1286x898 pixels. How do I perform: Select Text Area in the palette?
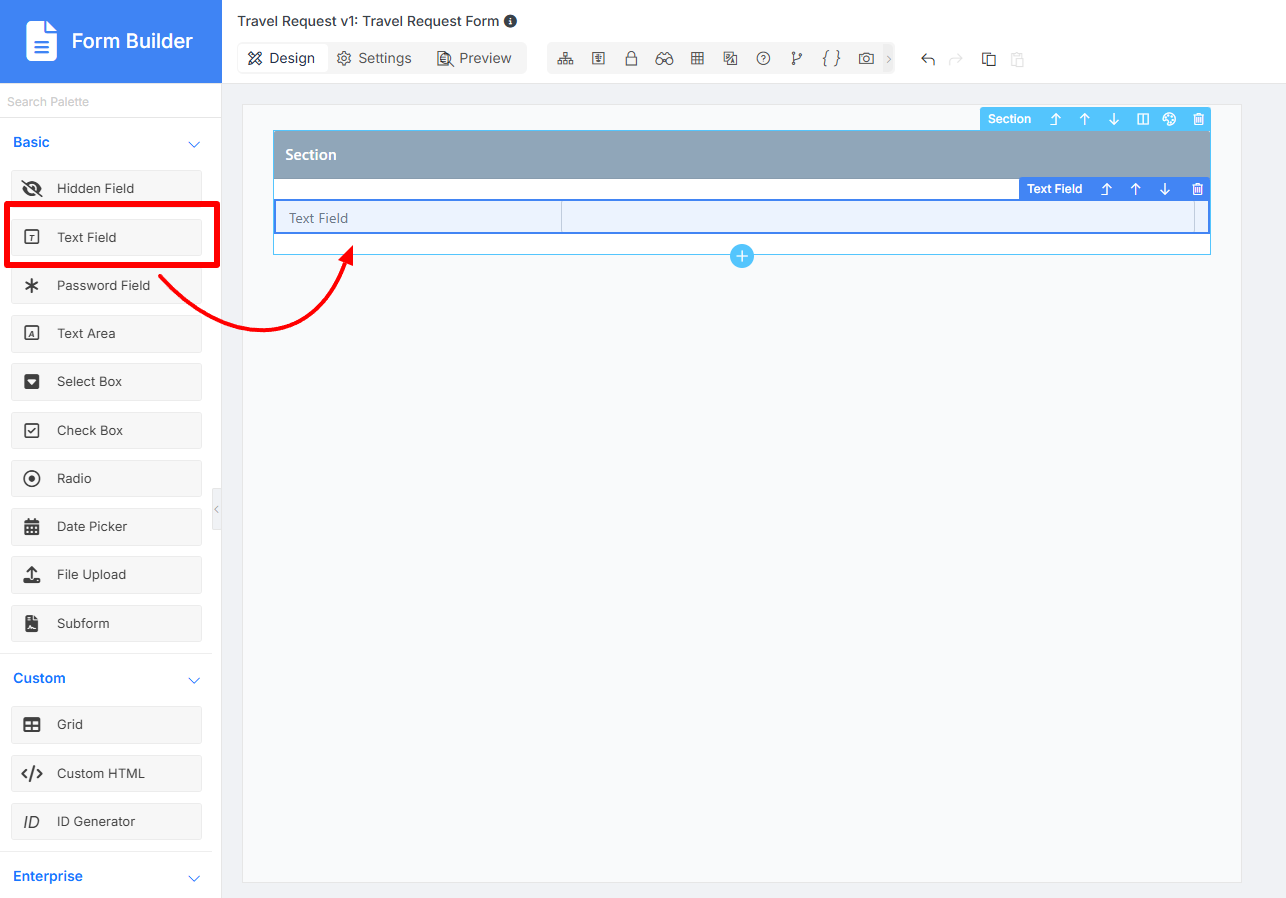(x=106, y=333)
